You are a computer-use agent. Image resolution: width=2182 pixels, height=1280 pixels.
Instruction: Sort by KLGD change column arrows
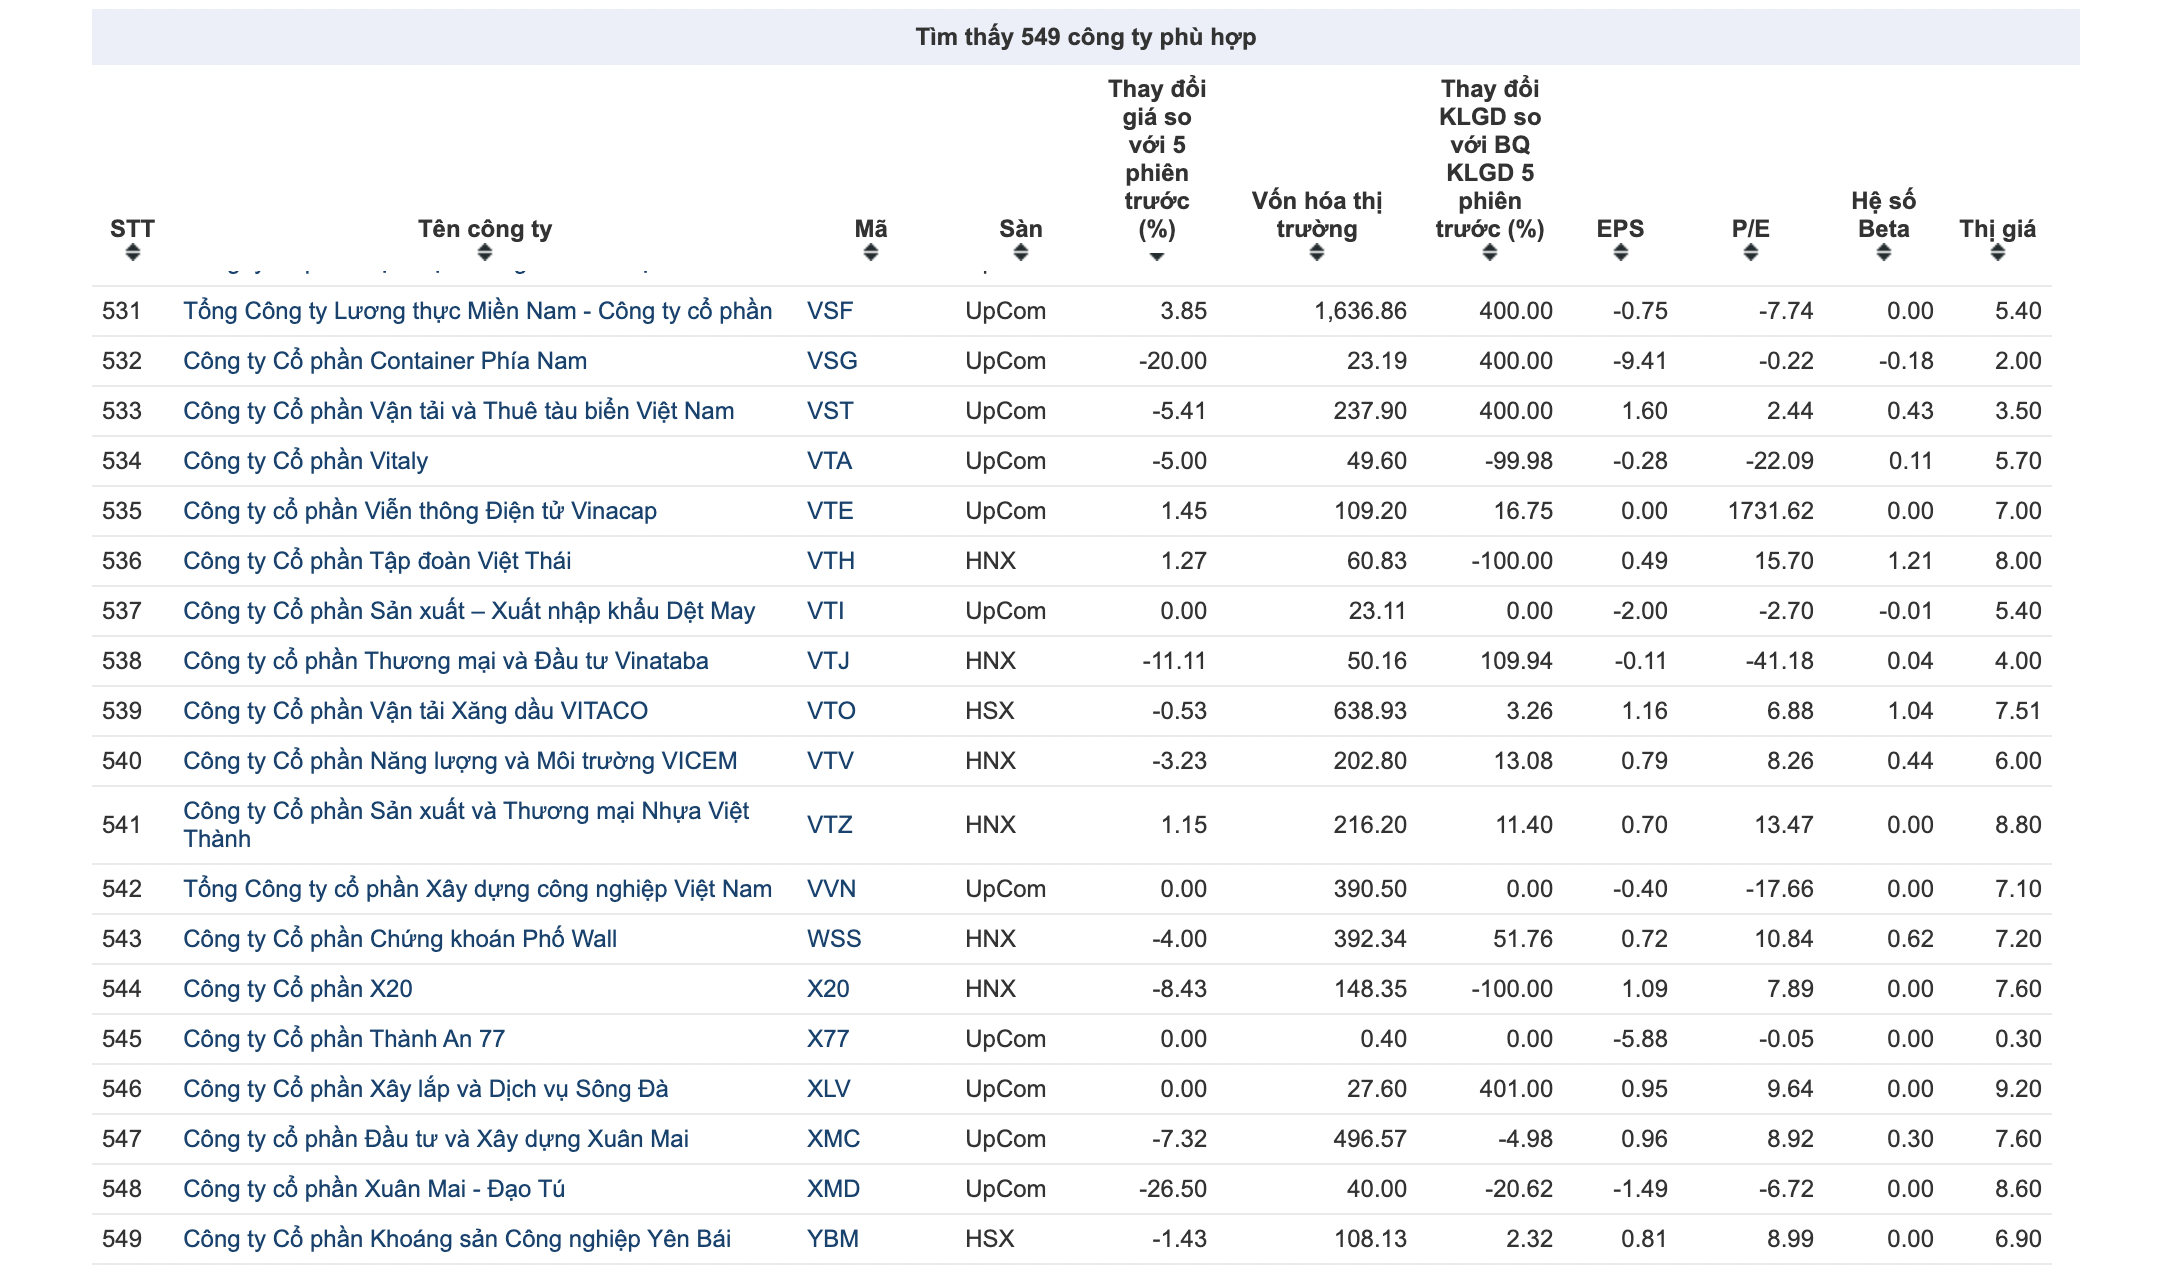[1489, 253]
